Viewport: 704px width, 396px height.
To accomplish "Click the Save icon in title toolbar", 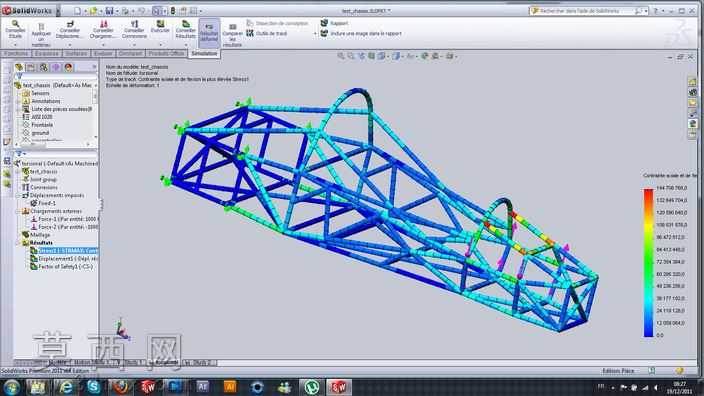I will (x=109, y=10).
